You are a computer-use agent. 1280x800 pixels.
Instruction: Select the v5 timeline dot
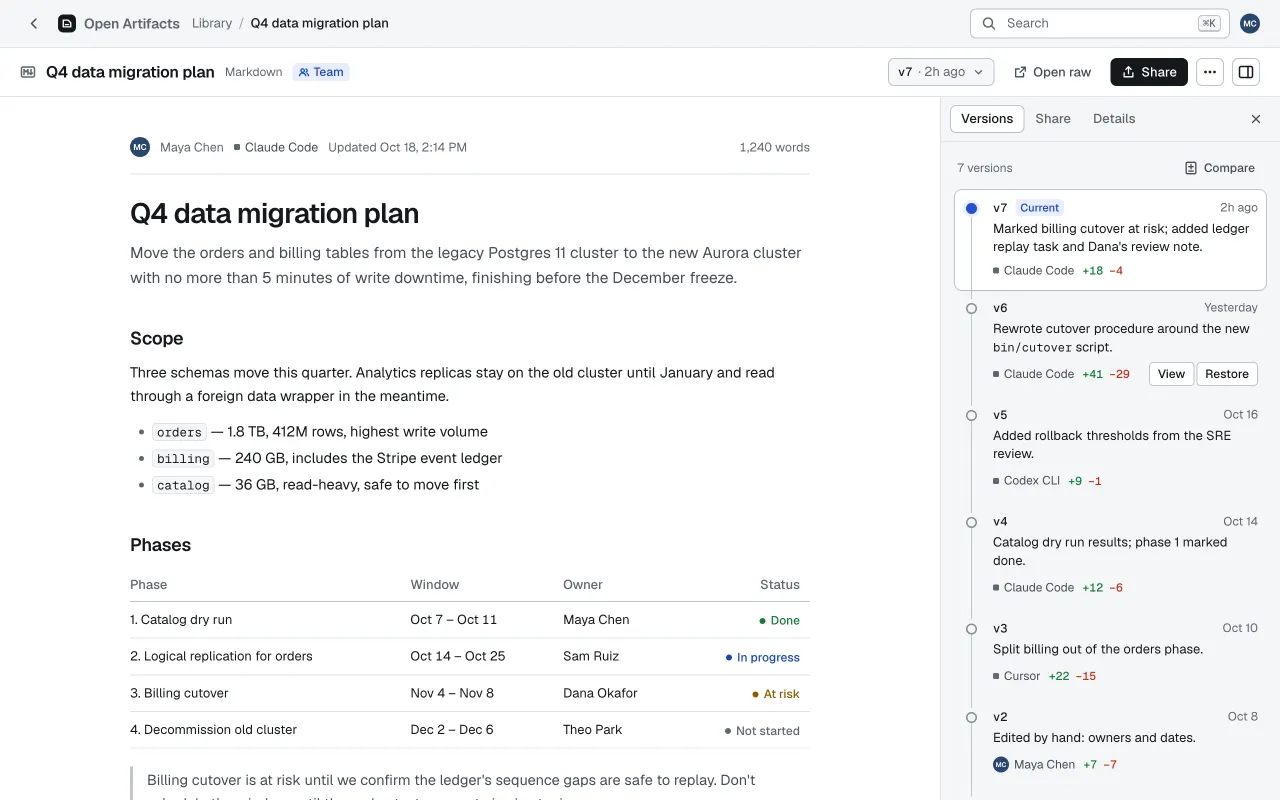[971, 415]
